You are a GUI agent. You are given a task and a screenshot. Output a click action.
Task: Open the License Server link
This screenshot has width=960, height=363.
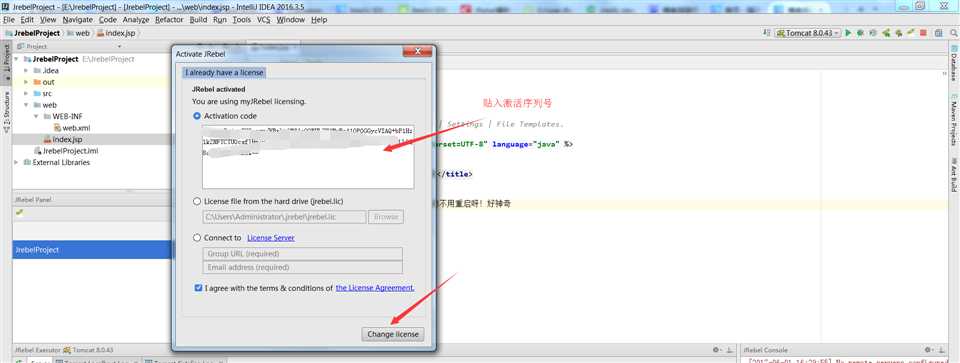271,238
